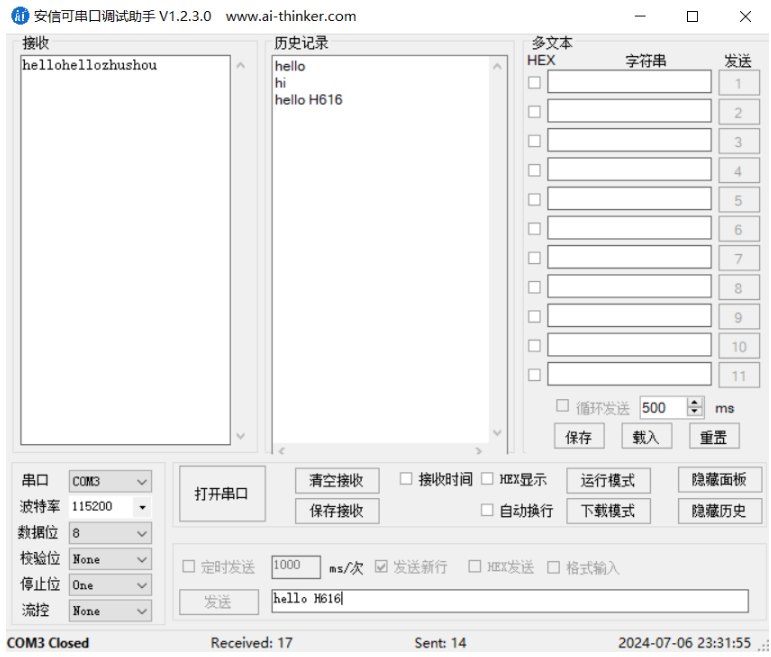Close the serial debug window
Image resolution: width=771 pixels, height=657 pixels.
(x=745, y=16)
